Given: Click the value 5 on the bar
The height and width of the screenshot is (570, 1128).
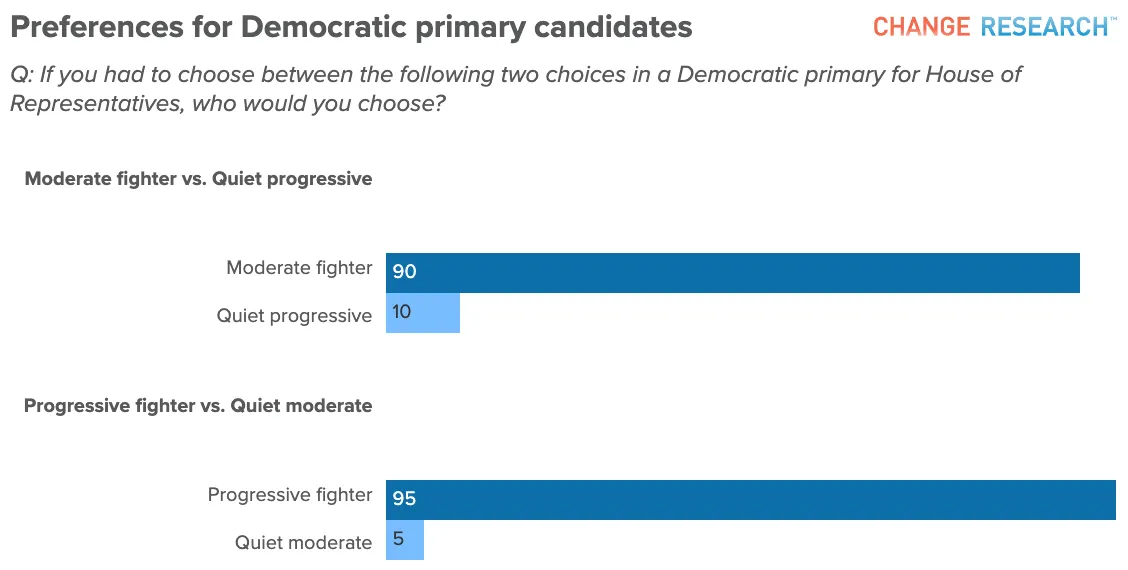Looking at the screenshot, I should [x=398, y=539].
